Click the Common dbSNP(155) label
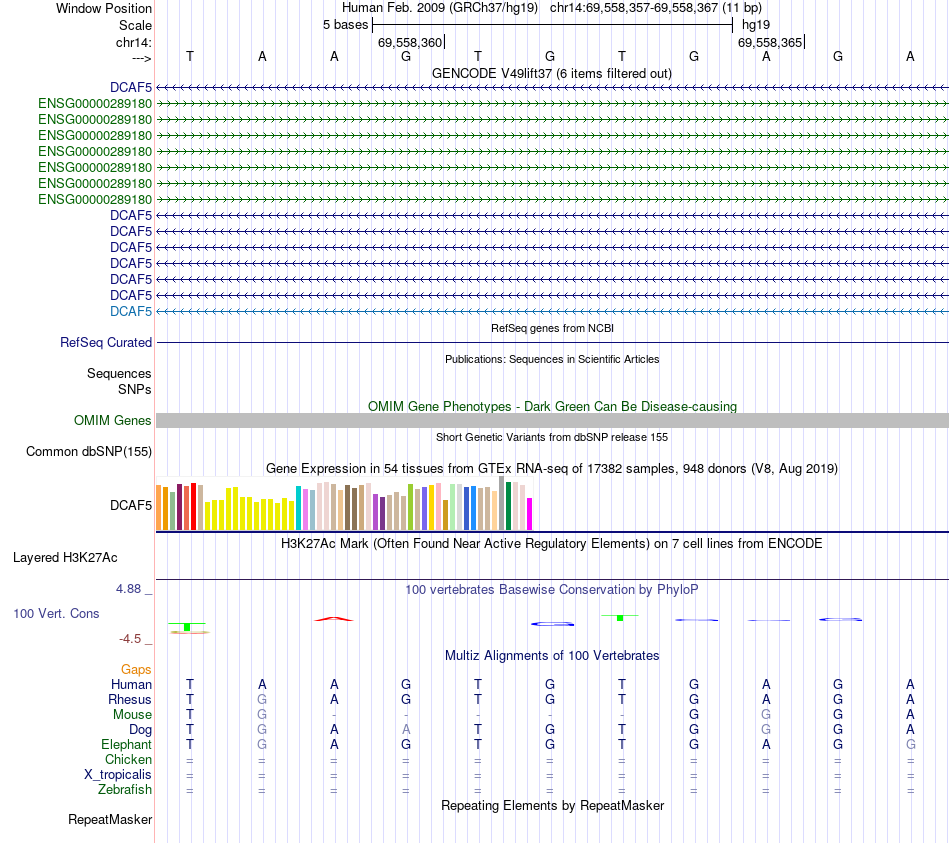Viewport: 950px width, 843px height. point(89,451)
